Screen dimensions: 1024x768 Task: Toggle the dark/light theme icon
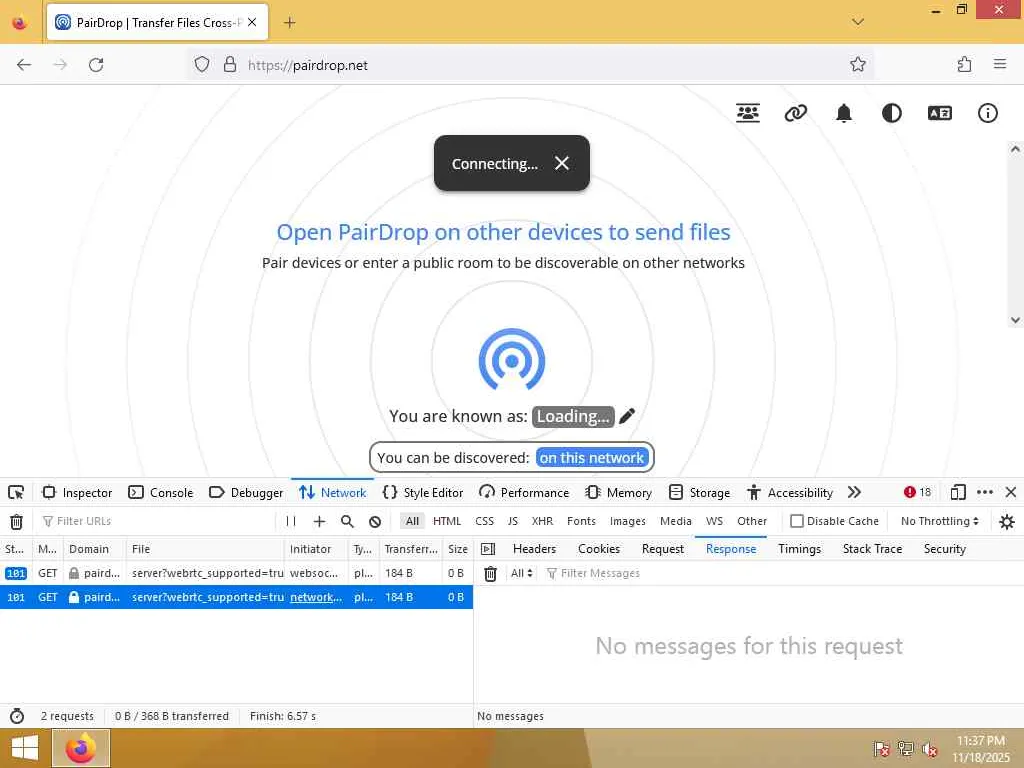click(x=891, y=113)
